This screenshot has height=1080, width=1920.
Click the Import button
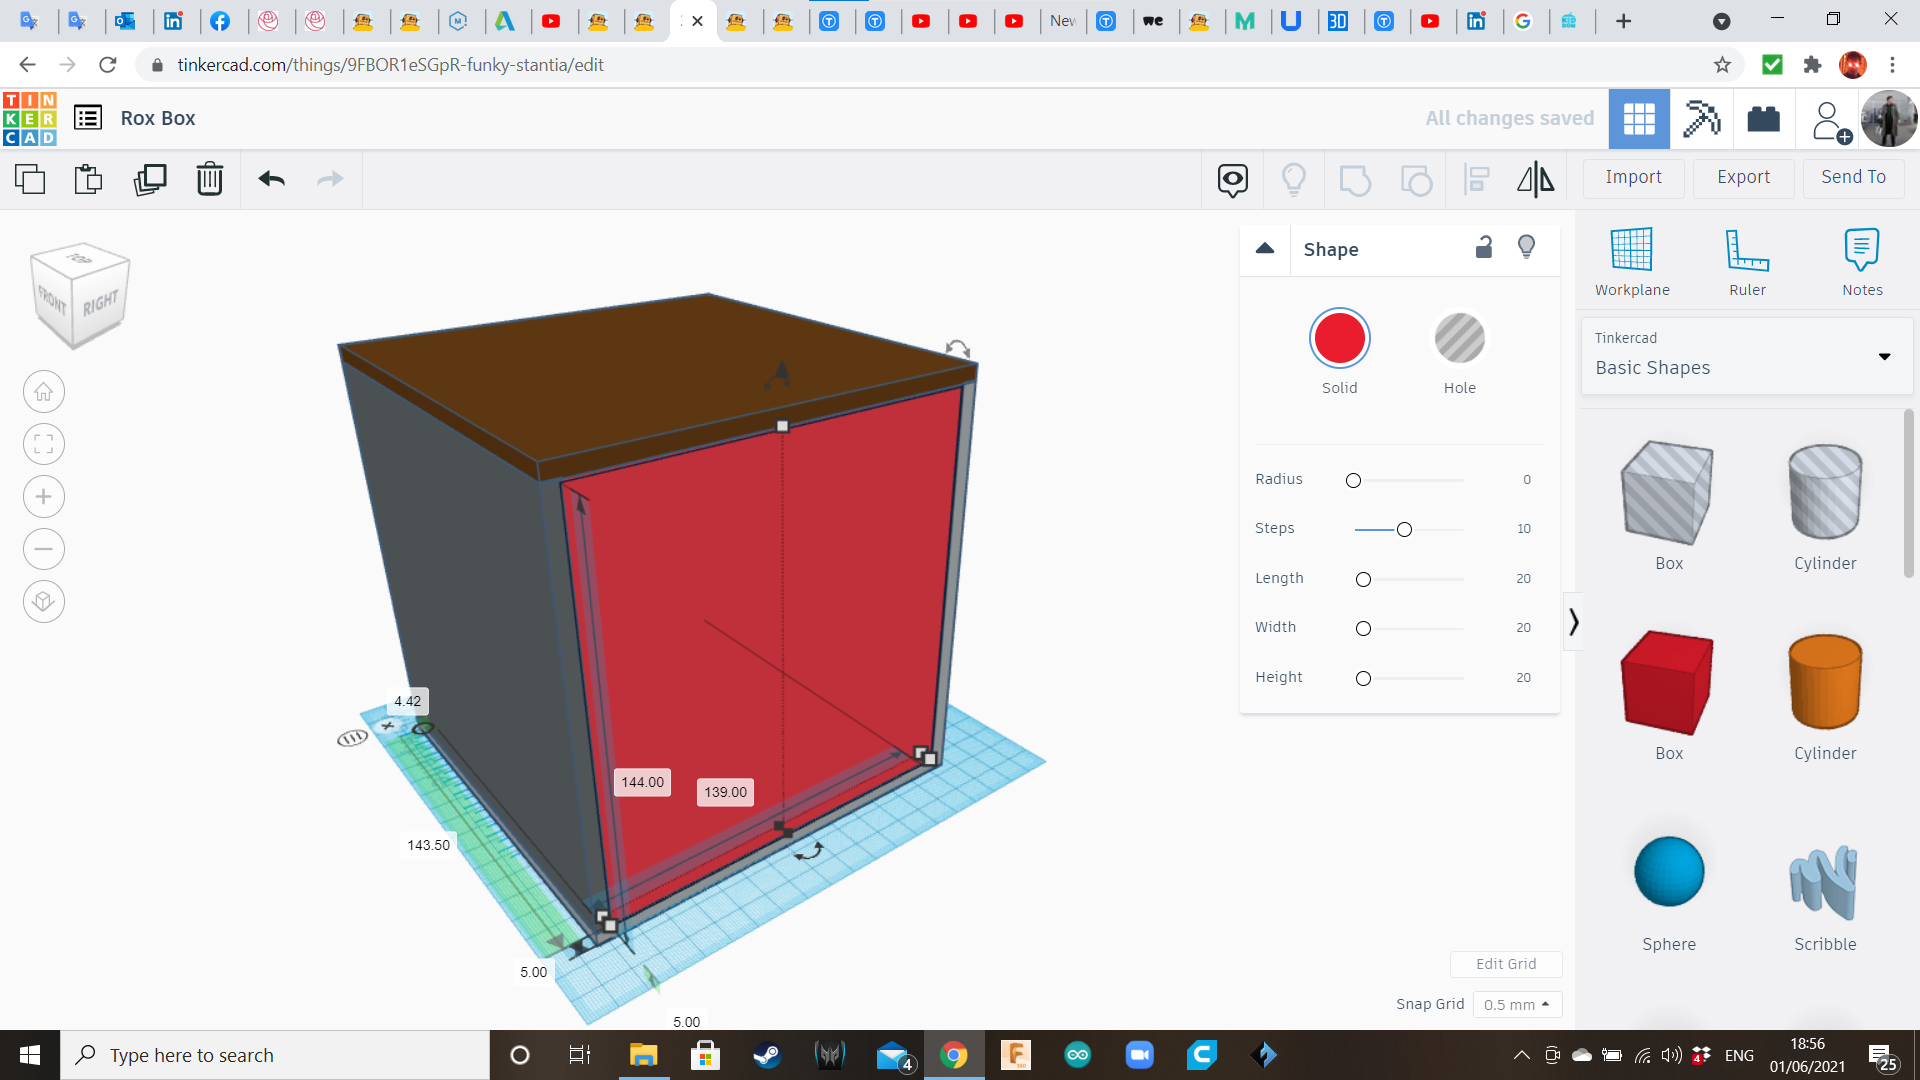[1633, 177]
